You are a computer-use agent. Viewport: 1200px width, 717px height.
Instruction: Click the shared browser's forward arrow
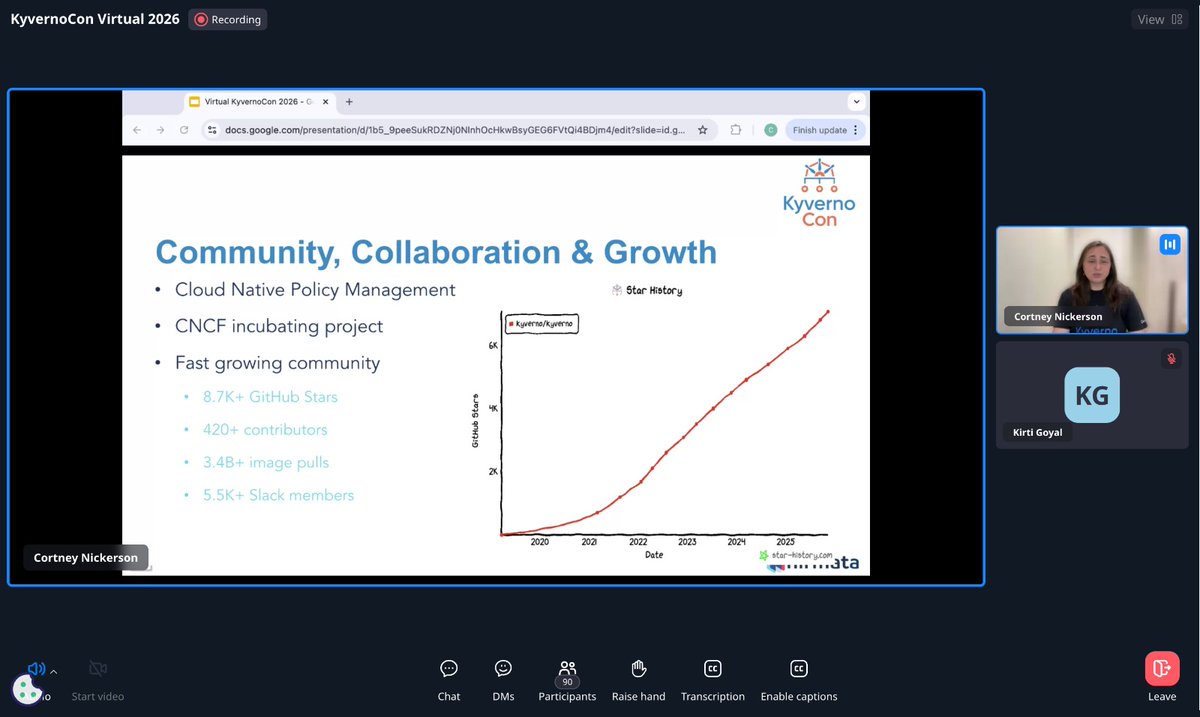coord(160,130)
